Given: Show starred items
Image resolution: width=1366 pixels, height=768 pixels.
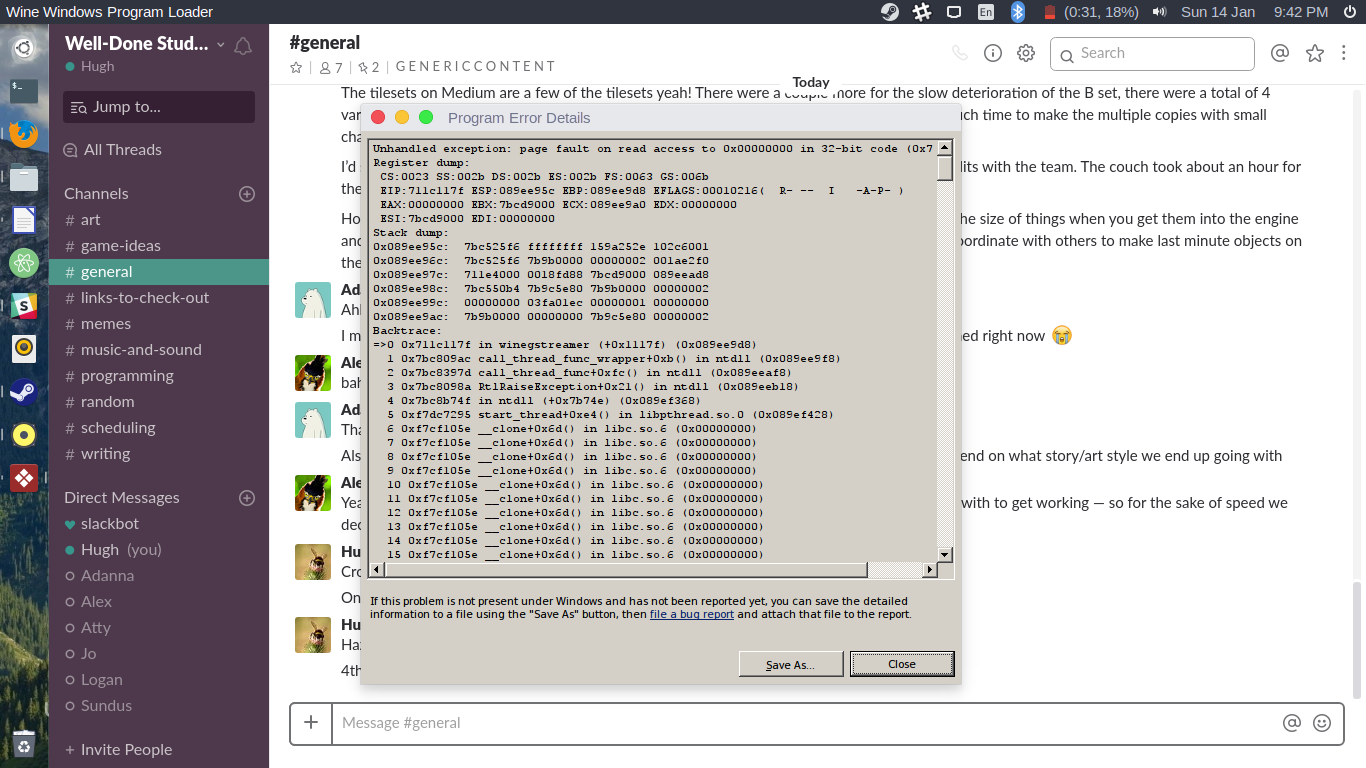Looking at the screenshot, I should tap(1315, 53).
